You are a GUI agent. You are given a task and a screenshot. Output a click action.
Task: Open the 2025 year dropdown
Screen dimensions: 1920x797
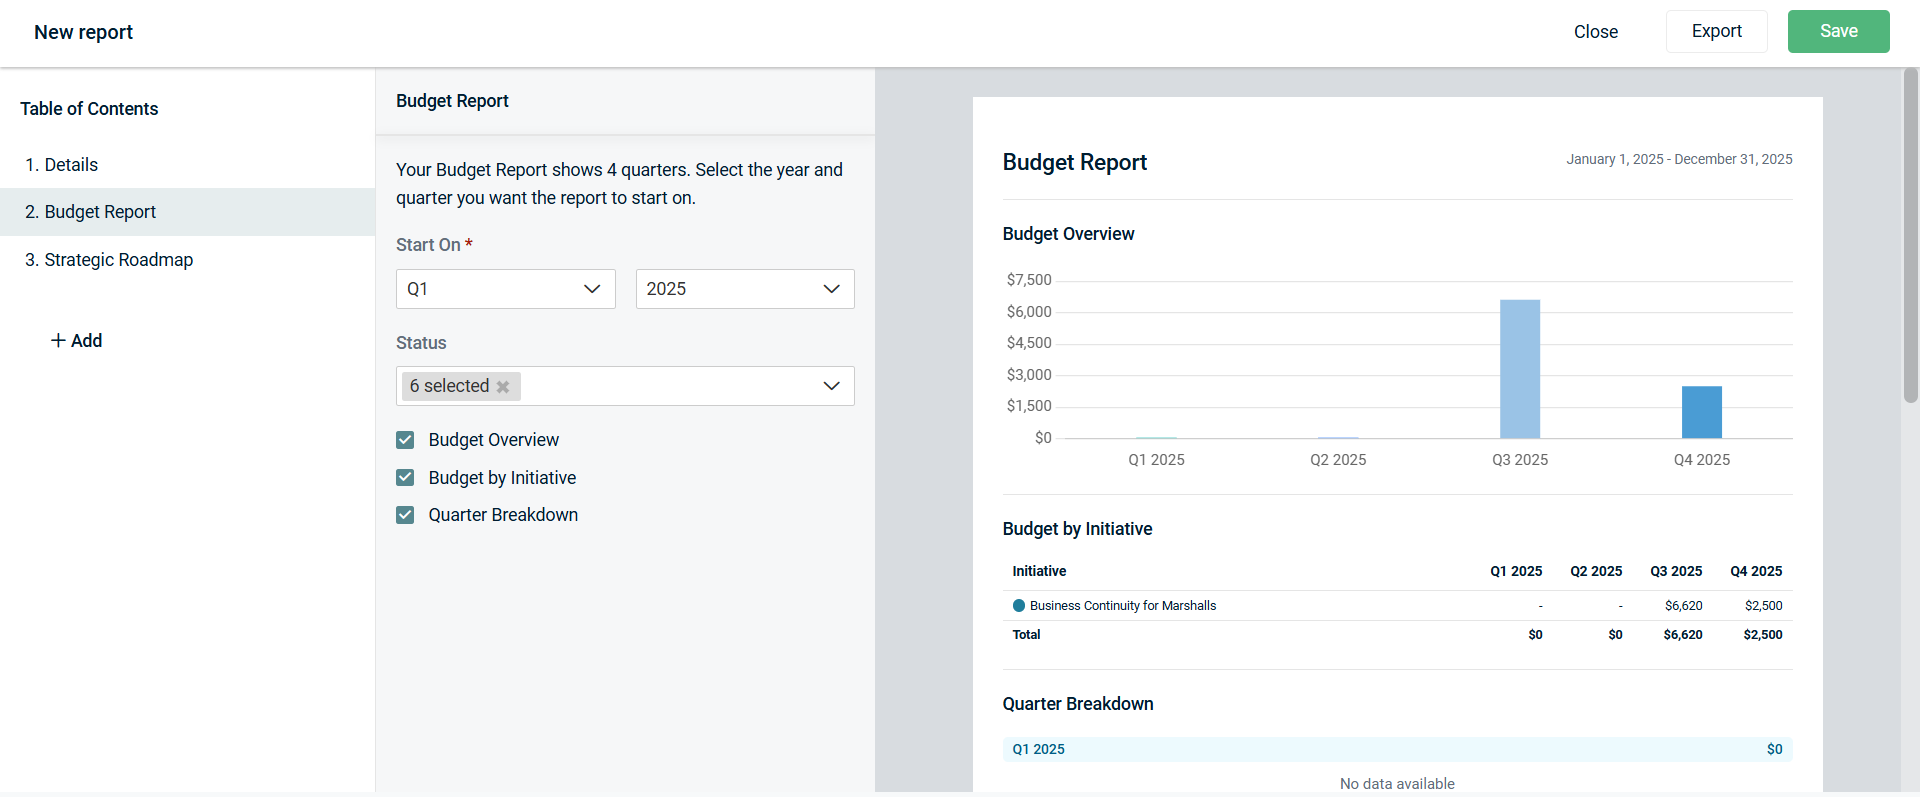(x=744, y=289)
